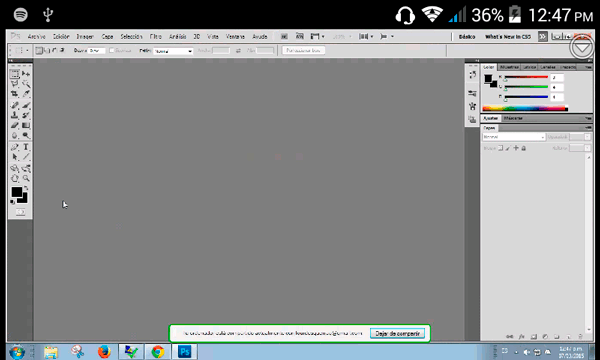Open the History panel icon in dock
The image size is (600, 360).
tap(473, 75)
